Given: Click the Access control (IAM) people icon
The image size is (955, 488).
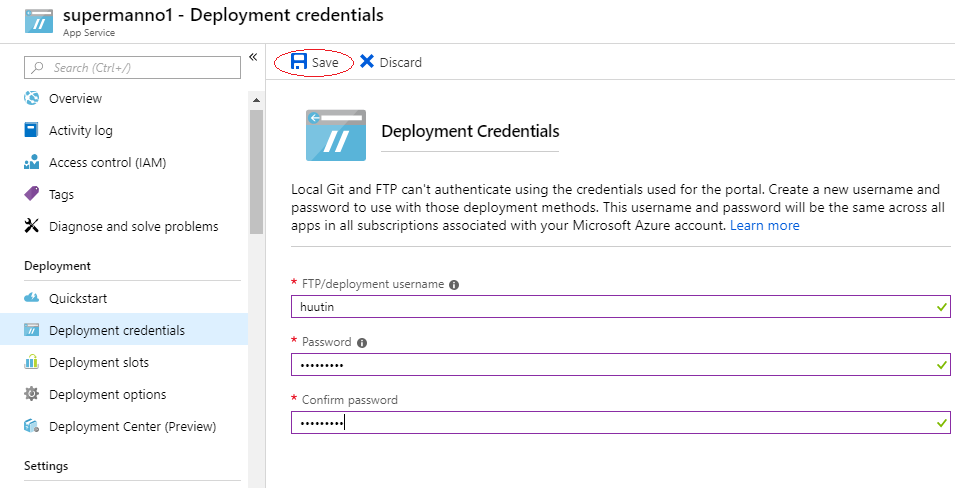Looking at the screenshot, I should pyautogui.click(x=31, y=162).
